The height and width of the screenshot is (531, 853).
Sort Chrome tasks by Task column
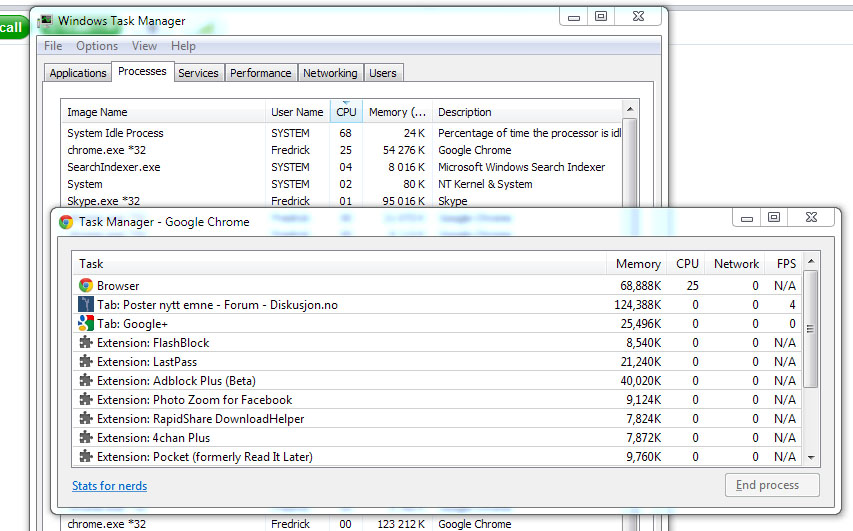(339, 264)
